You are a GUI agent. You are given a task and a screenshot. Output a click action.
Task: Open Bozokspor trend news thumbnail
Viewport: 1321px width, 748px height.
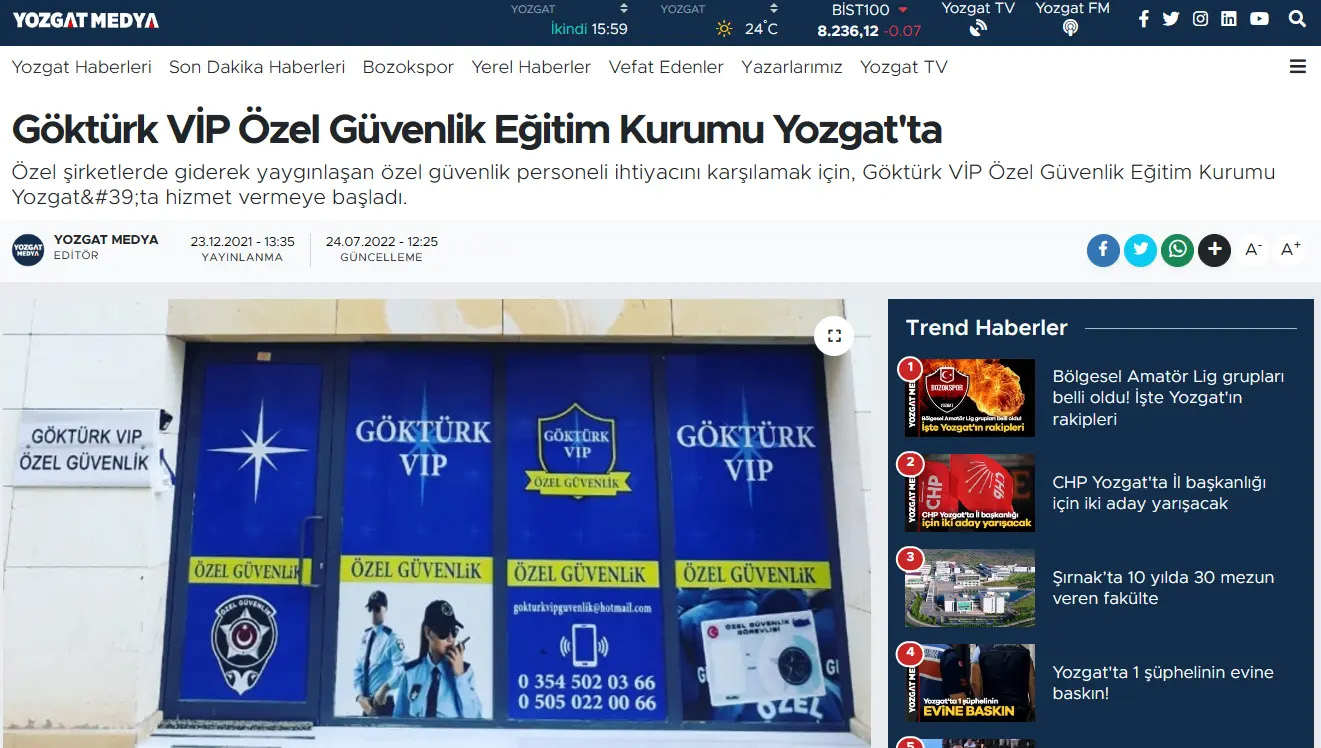(970, 398)
